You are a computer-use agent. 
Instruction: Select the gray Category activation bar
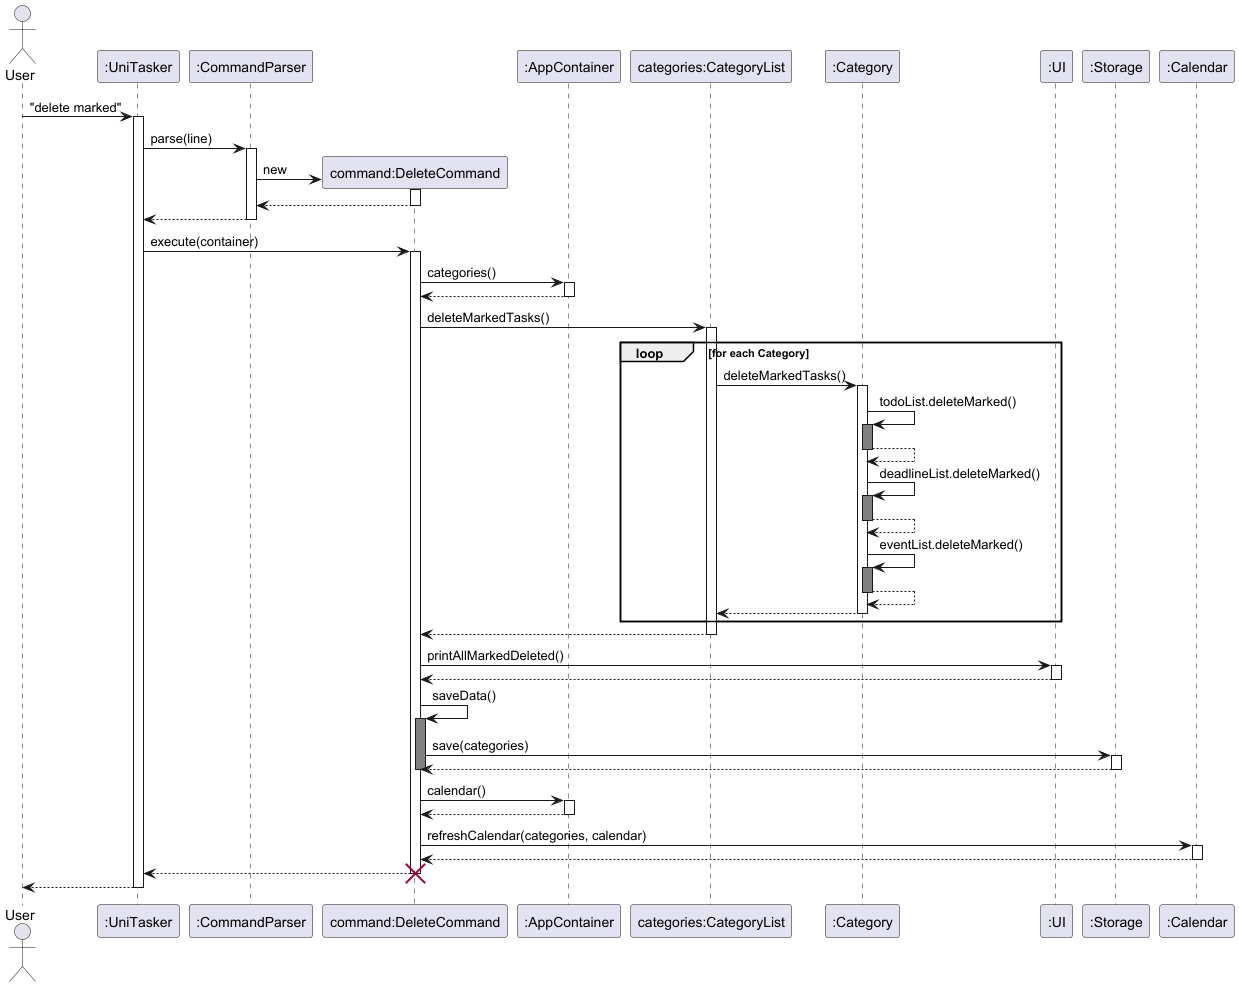866,435
